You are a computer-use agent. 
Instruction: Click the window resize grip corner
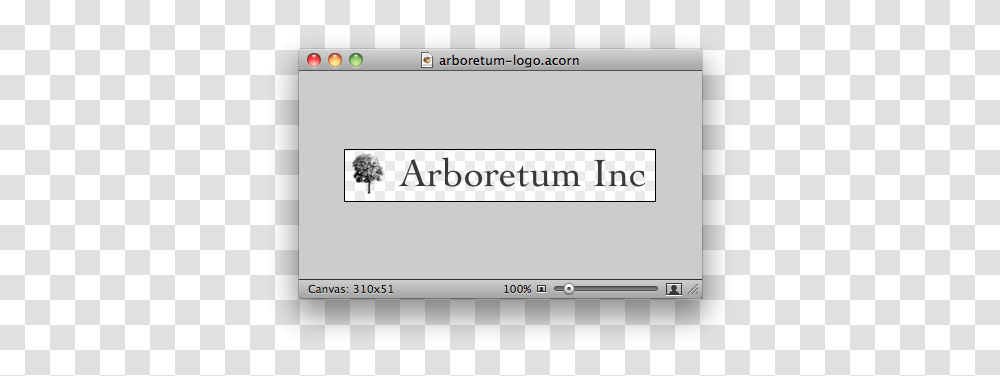[x=693, y=289]
